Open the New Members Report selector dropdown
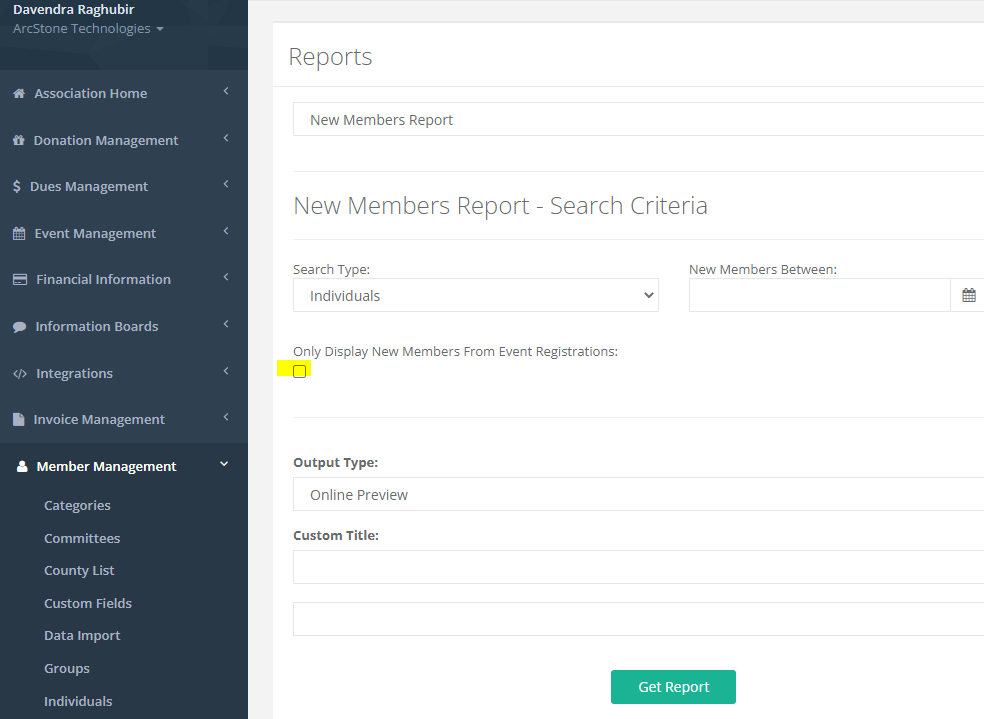984x719 pixels. (x=638, y=119)
